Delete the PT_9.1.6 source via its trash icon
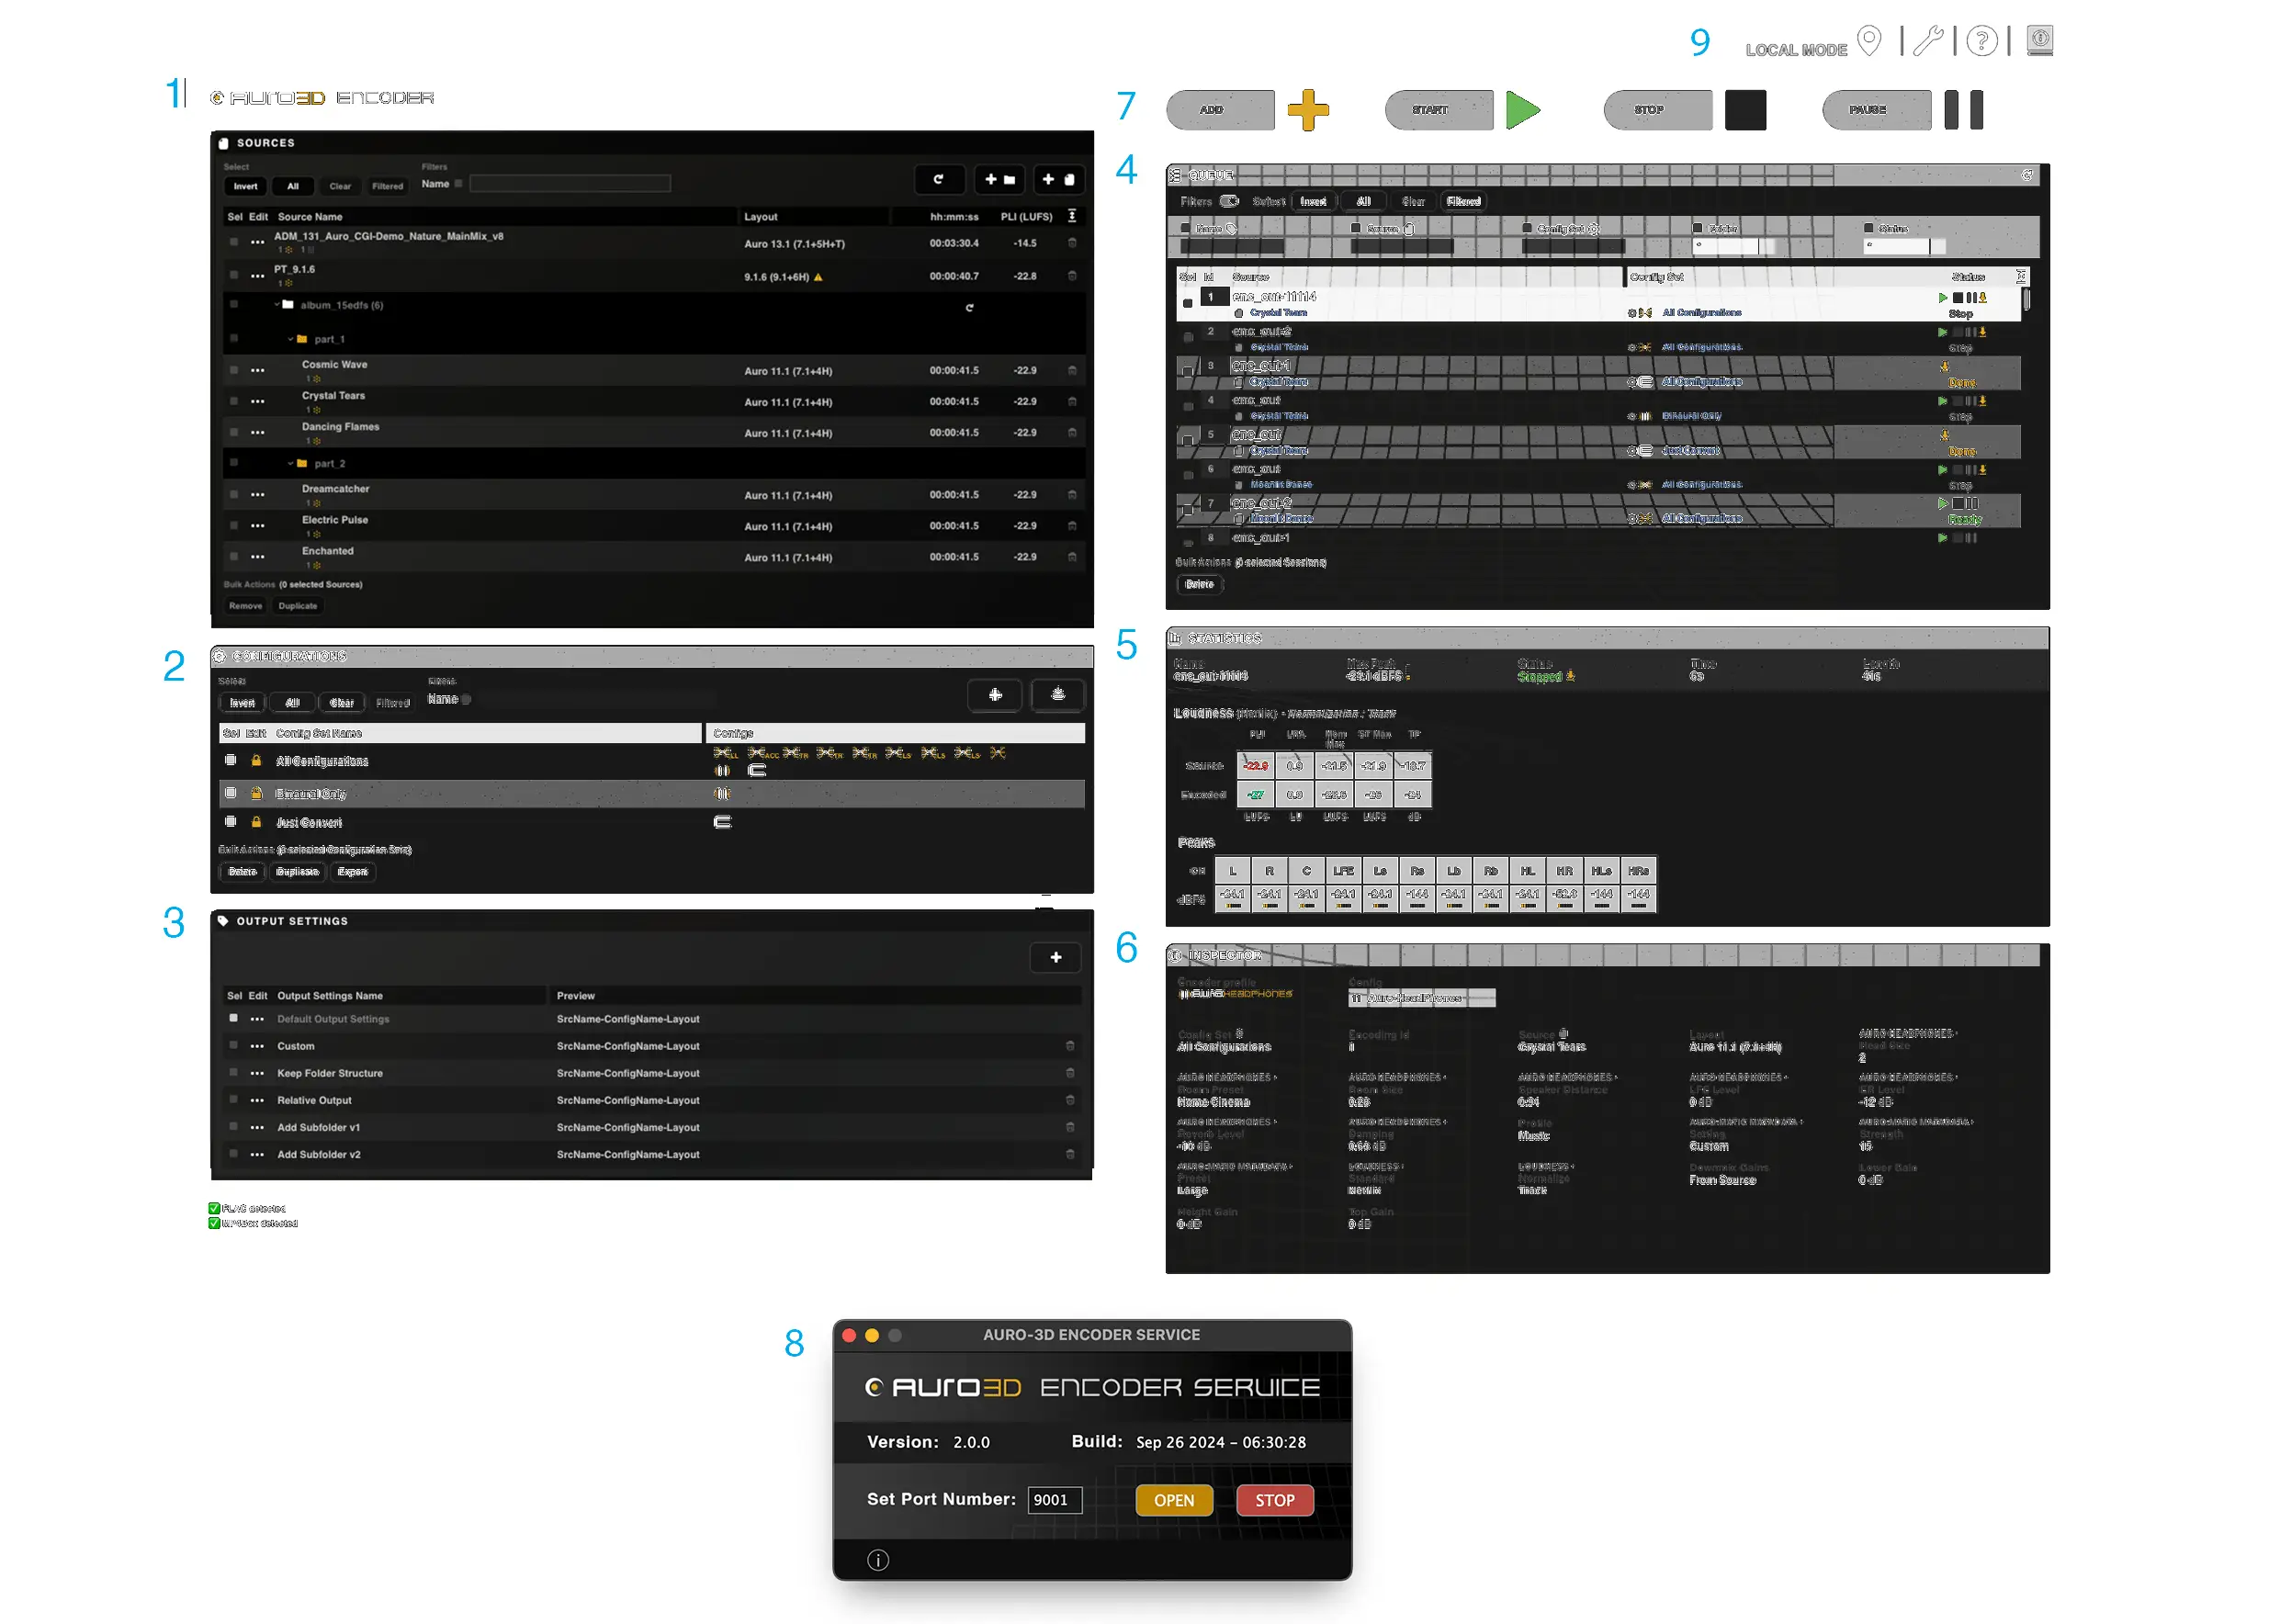 1072,276
